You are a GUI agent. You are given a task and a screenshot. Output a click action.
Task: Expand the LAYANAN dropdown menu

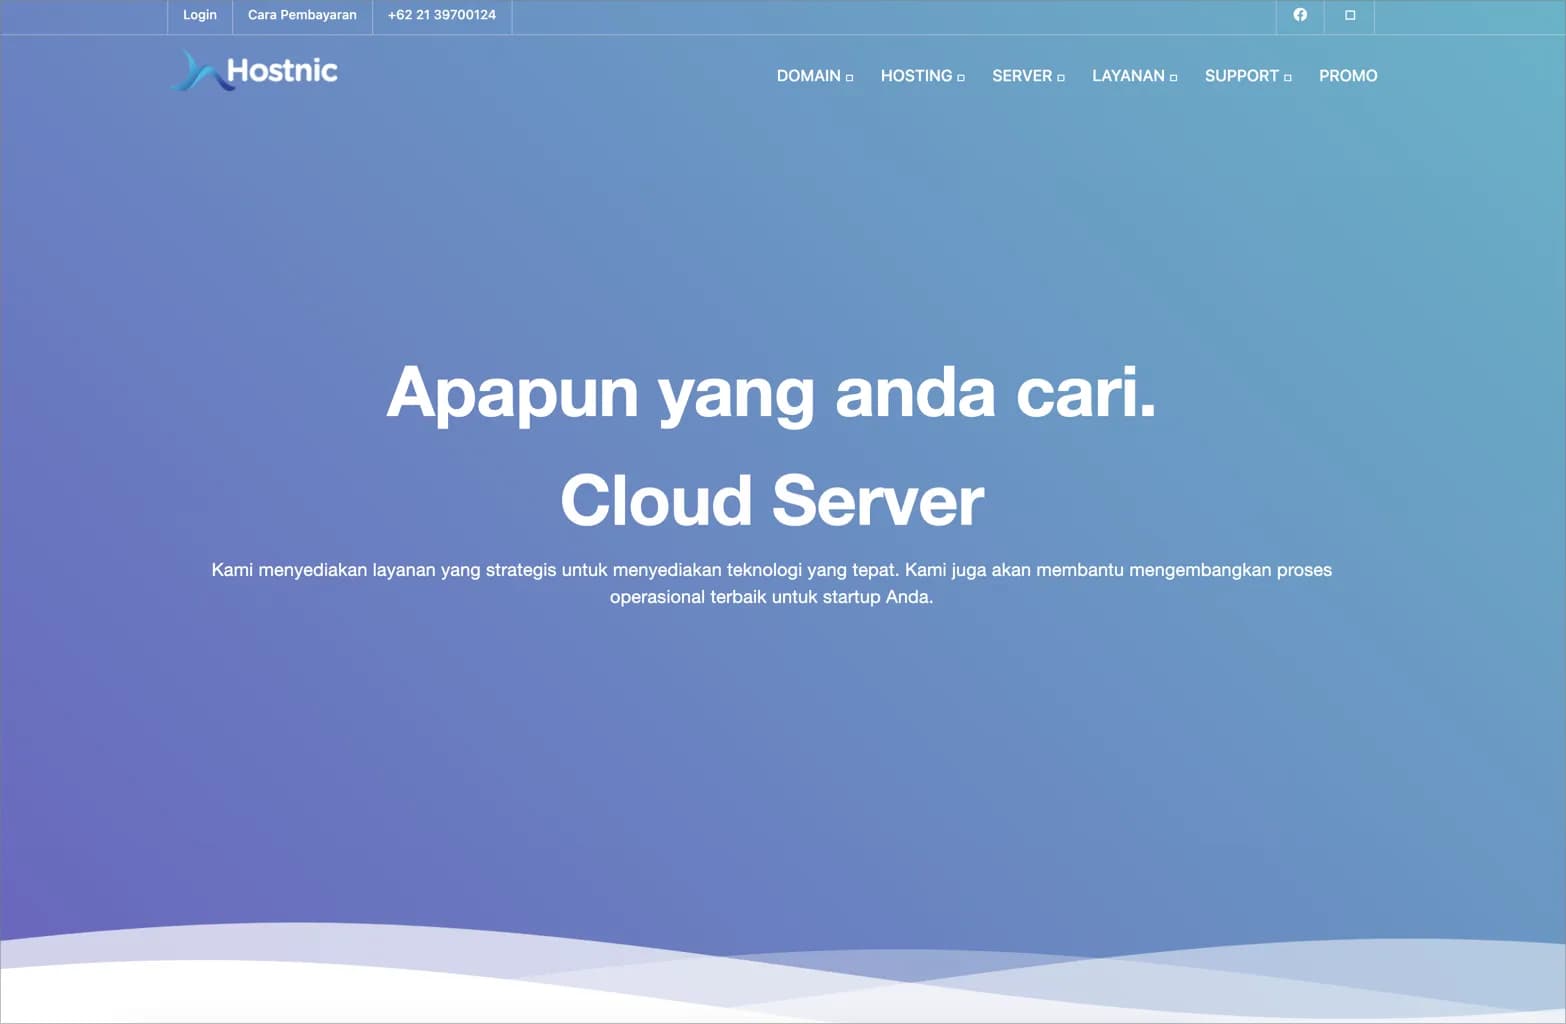pos(1174,76)
